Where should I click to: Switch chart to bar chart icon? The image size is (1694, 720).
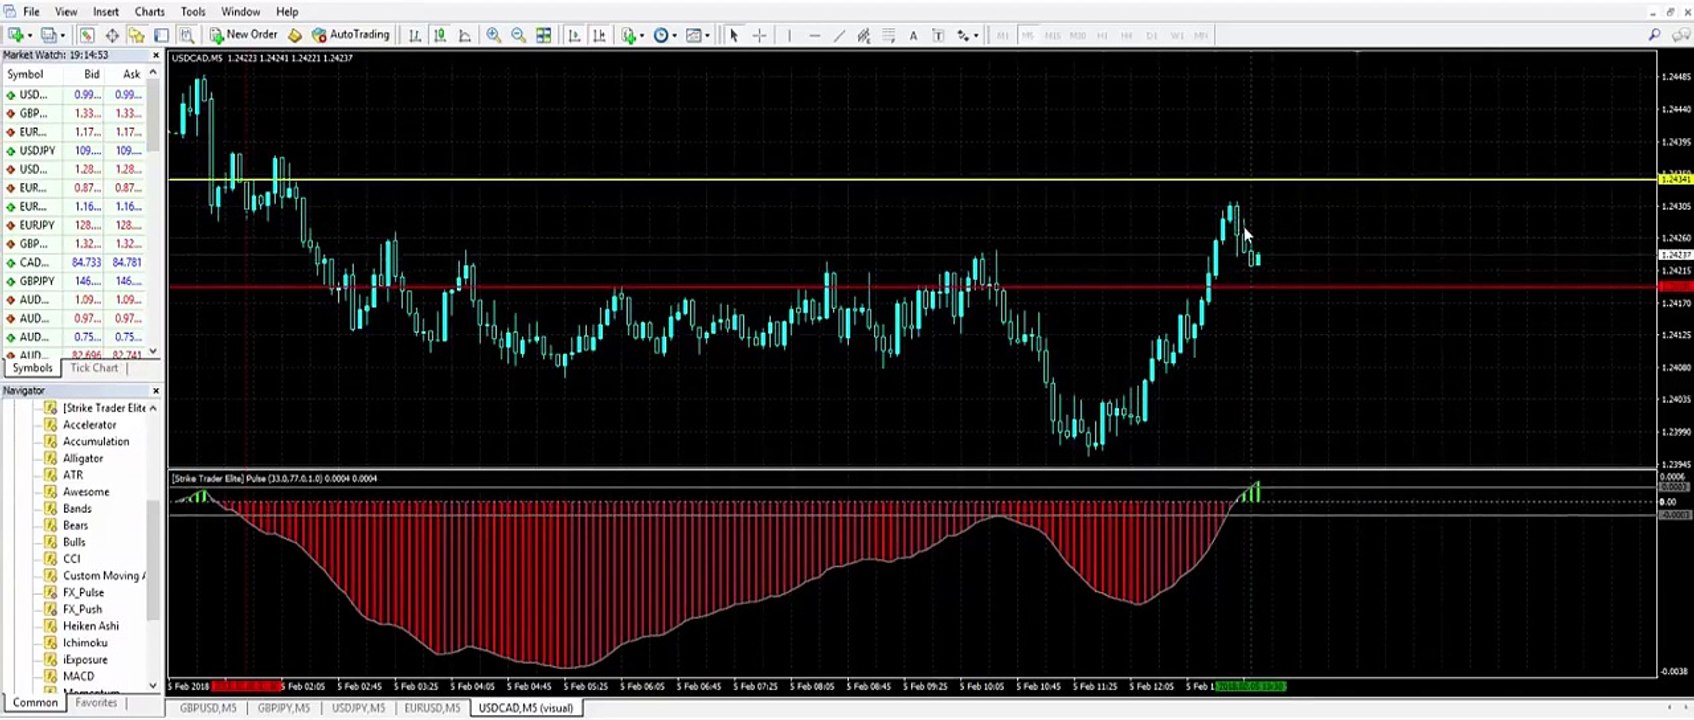tap(415, 35)
